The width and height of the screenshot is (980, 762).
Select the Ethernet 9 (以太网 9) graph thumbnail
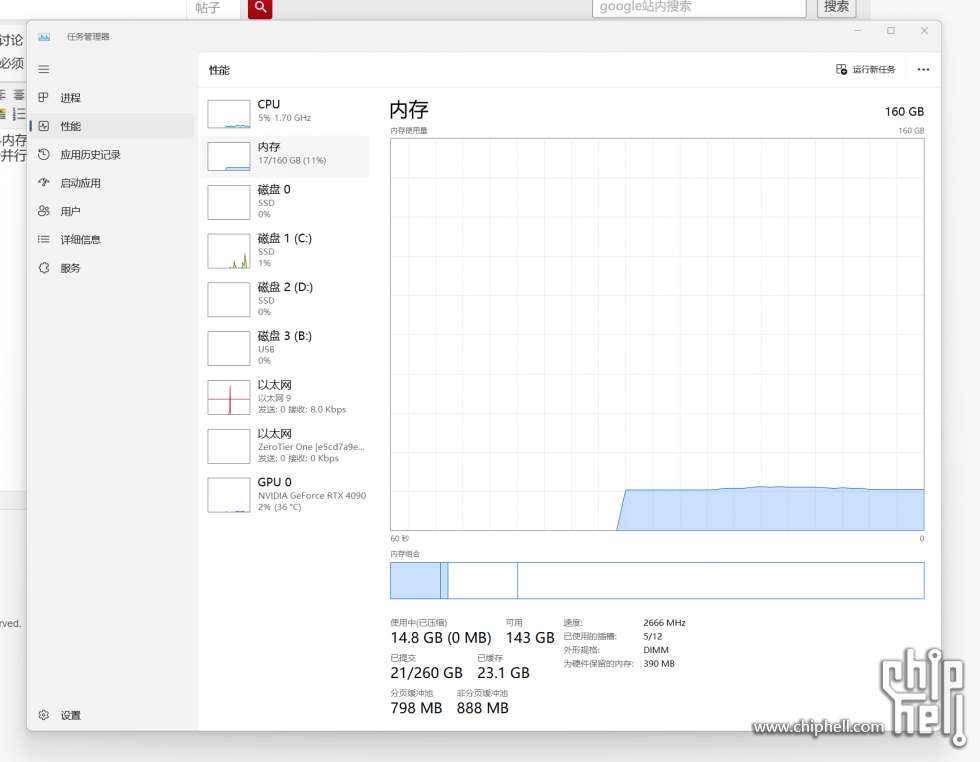(x=229, y=397)
